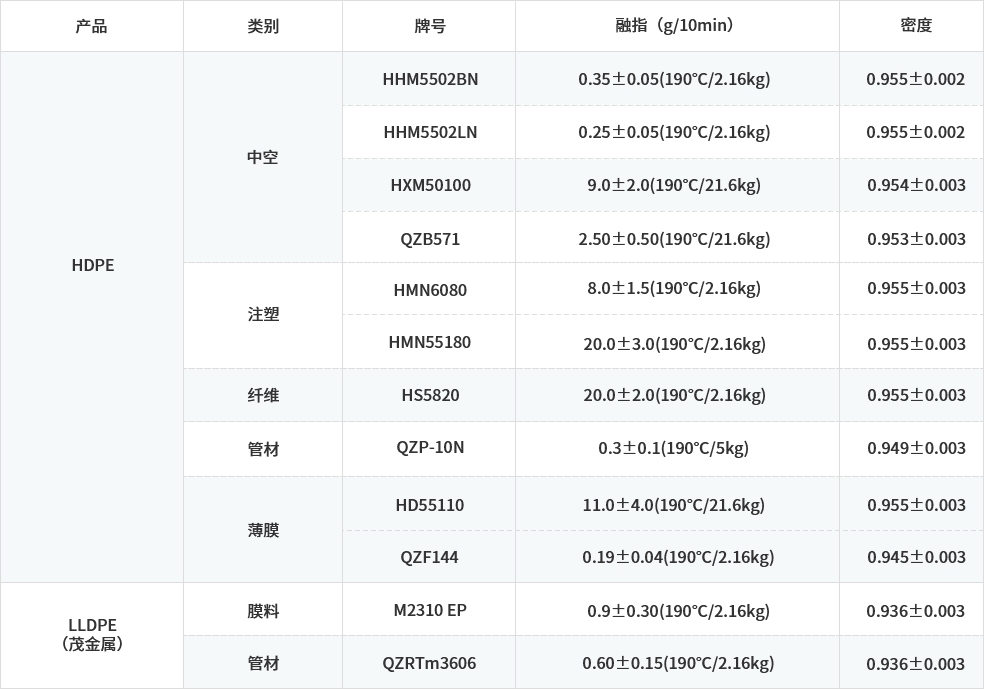The width and height of the screenshot is (984, 689).
Task: Click the 类别 column header
Action: [262, 26]
